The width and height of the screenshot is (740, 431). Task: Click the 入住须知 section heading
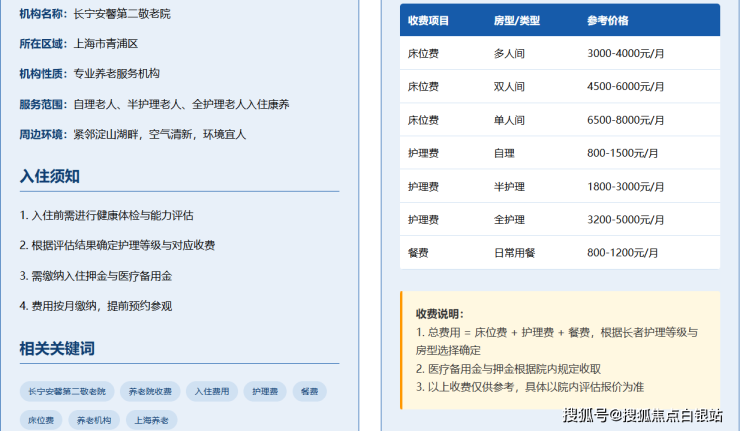tap(50, 177)
